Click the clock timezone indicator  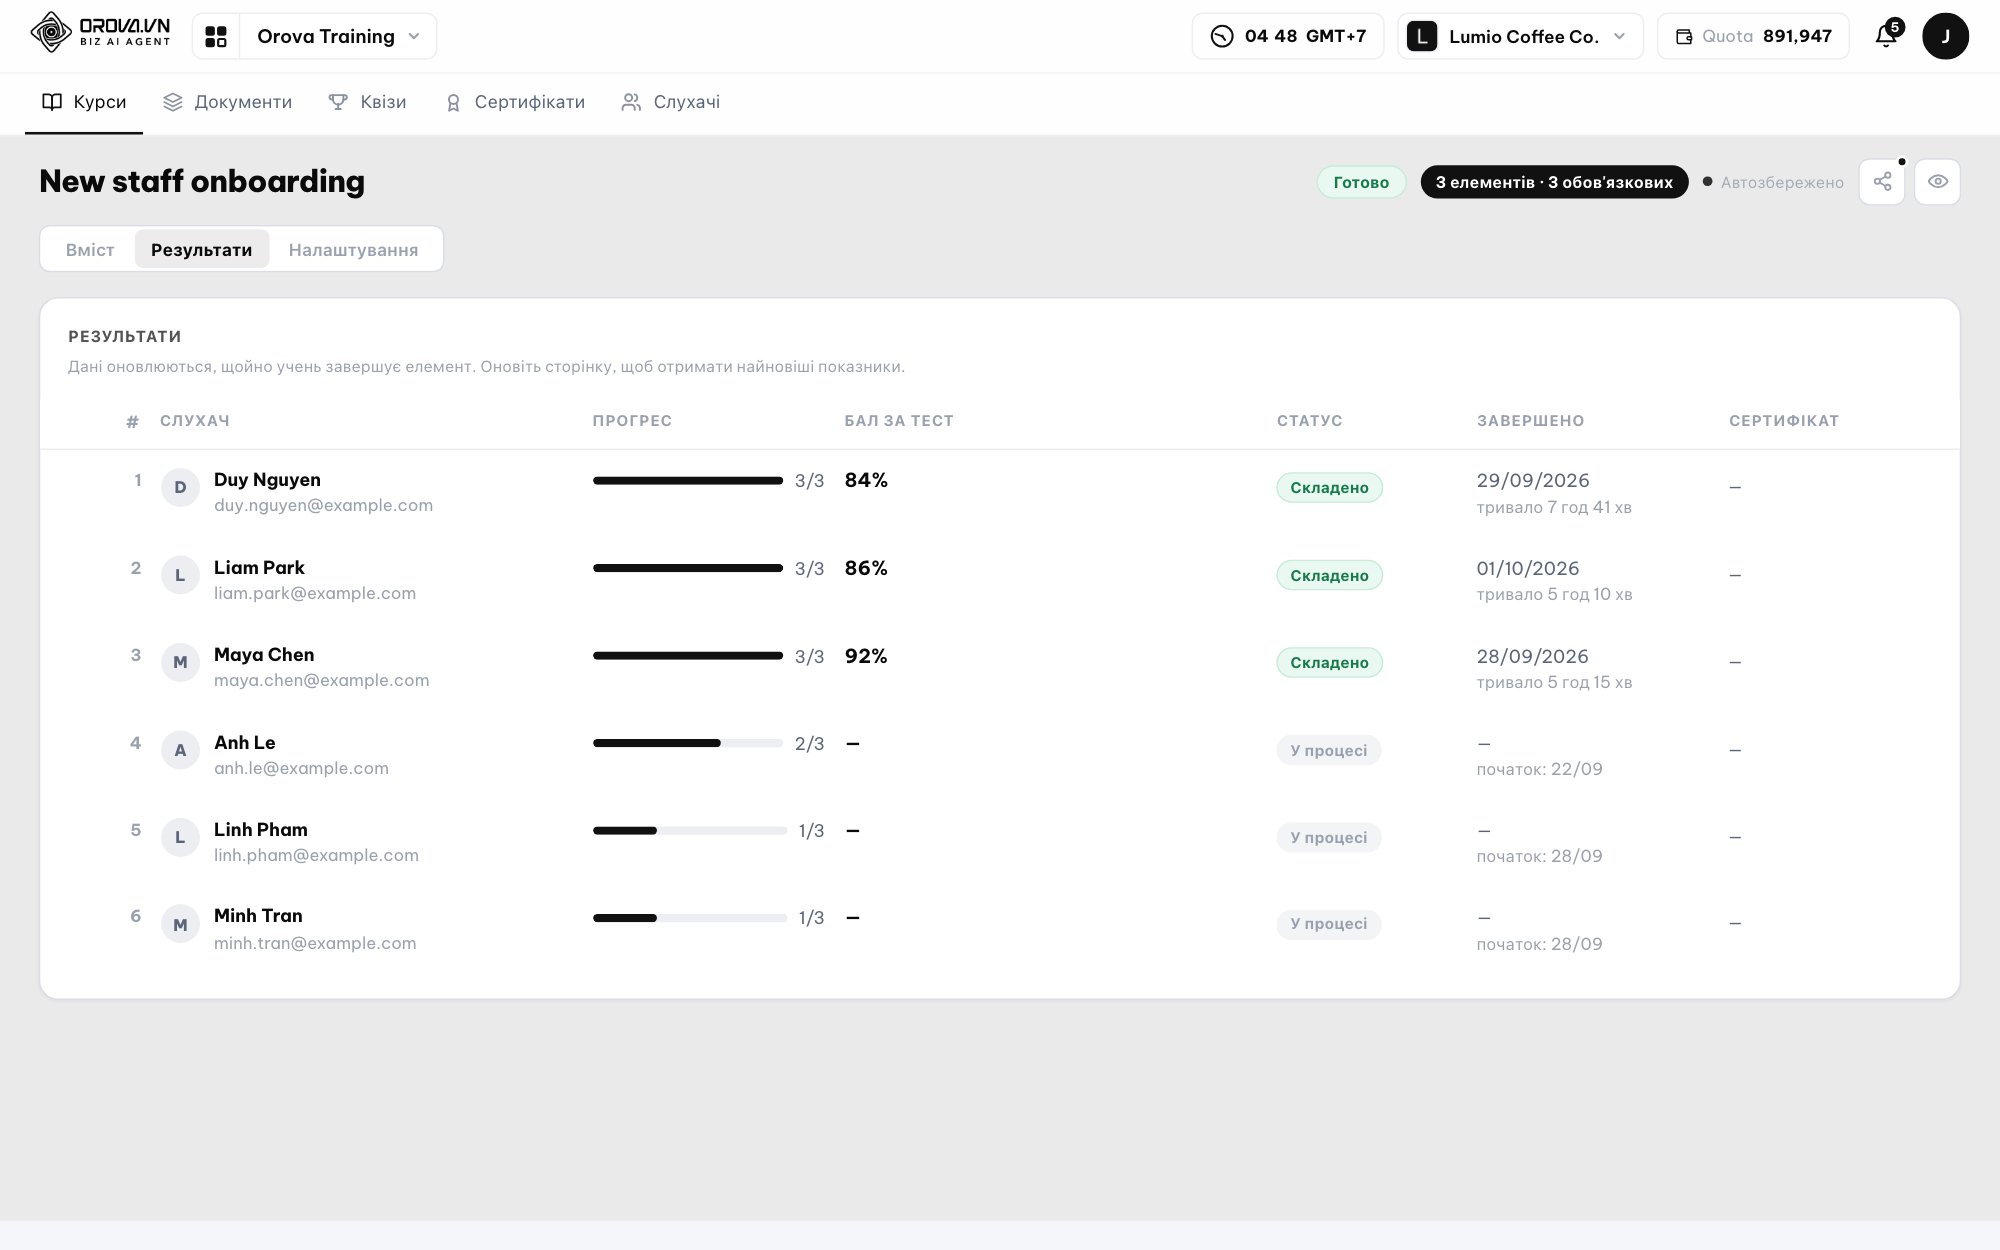(1288, 36)
